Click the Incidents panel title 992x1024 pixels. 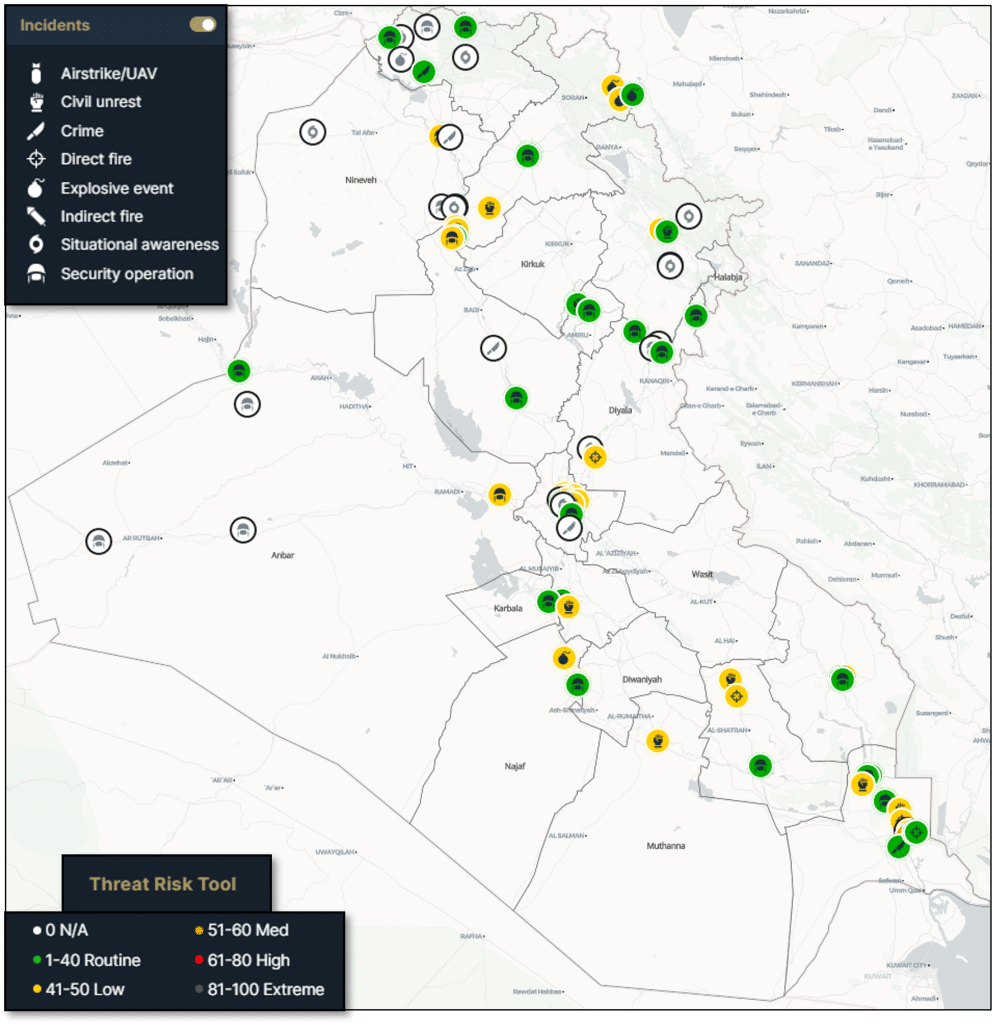(55, 25)
